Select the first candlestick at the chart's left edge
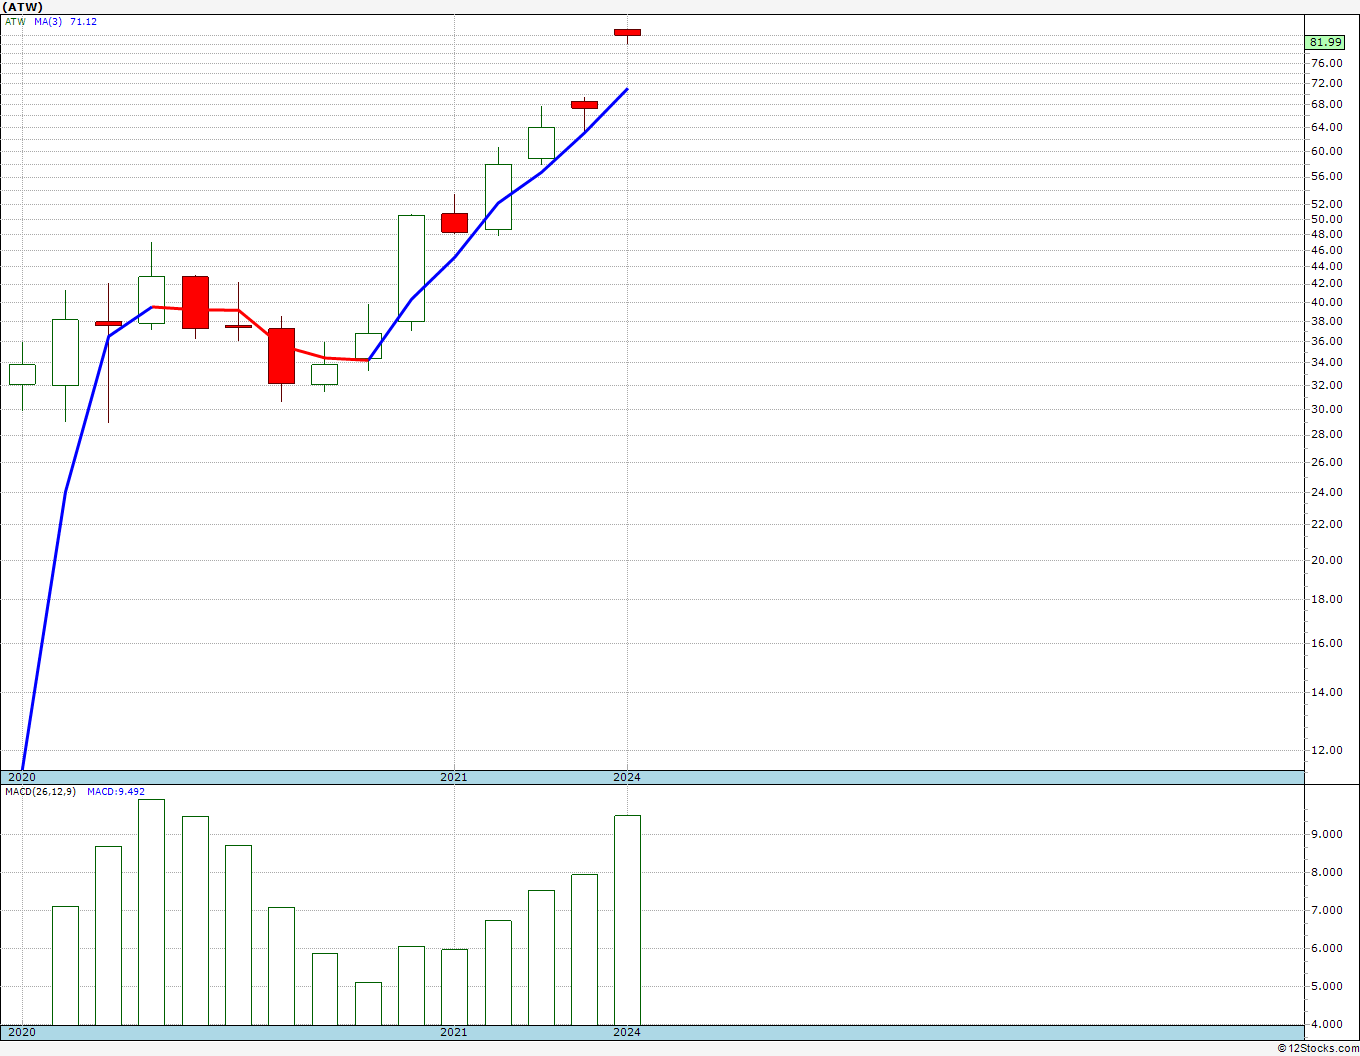 [22, 374]
